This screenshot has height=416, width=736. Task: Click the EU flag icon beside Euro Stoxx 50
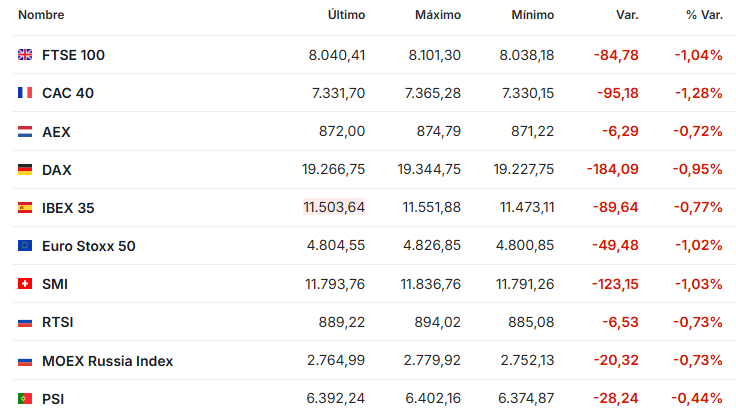point(25,246)
